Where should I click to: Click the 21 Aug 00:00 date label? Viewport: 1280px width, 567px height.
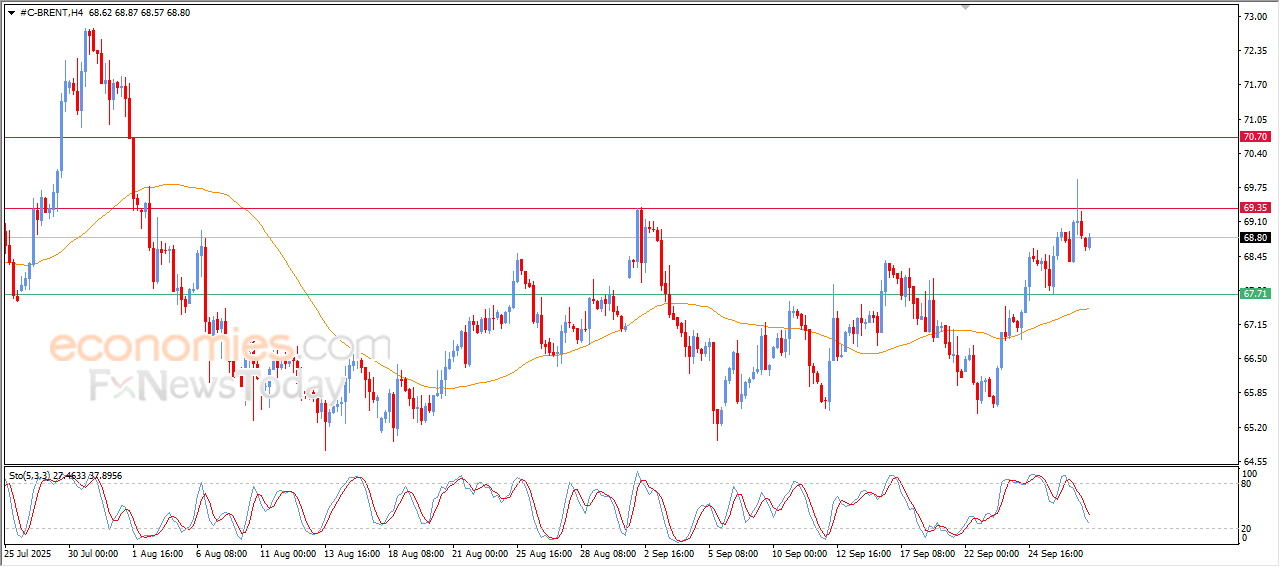click(479, 552)
